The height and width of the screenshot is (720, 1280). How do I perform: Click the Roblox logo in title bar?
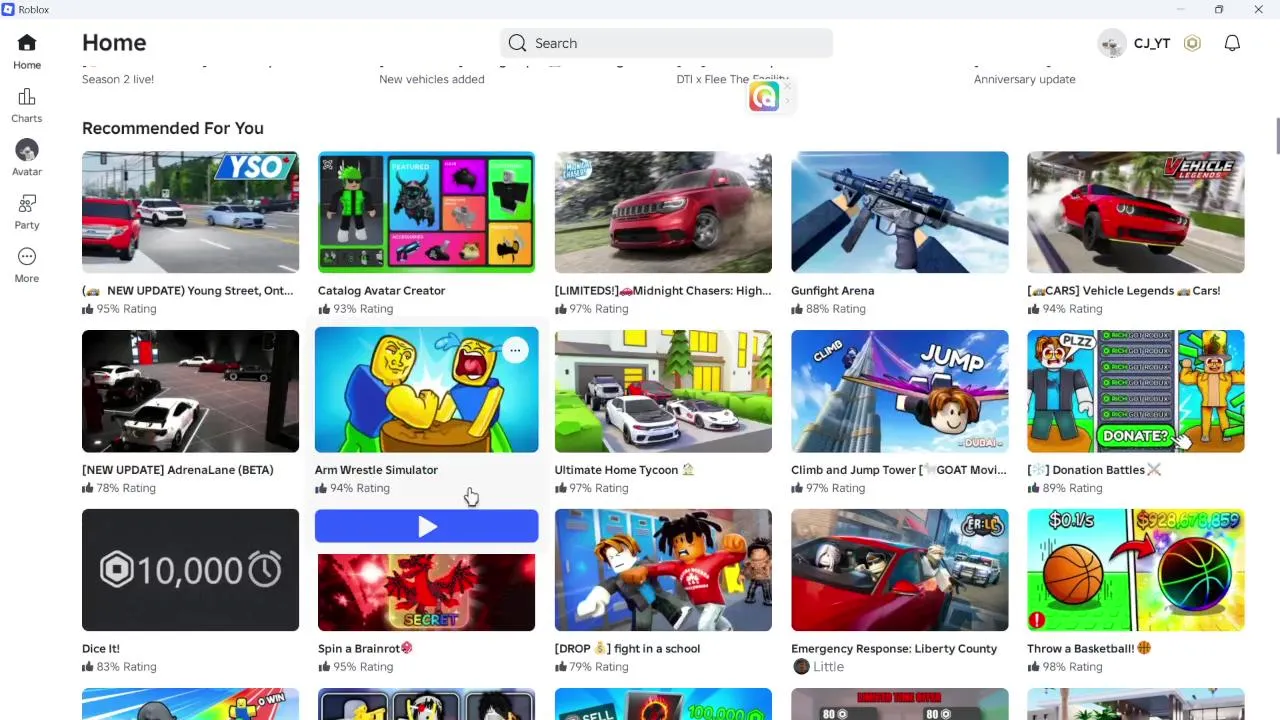[8, 9]
